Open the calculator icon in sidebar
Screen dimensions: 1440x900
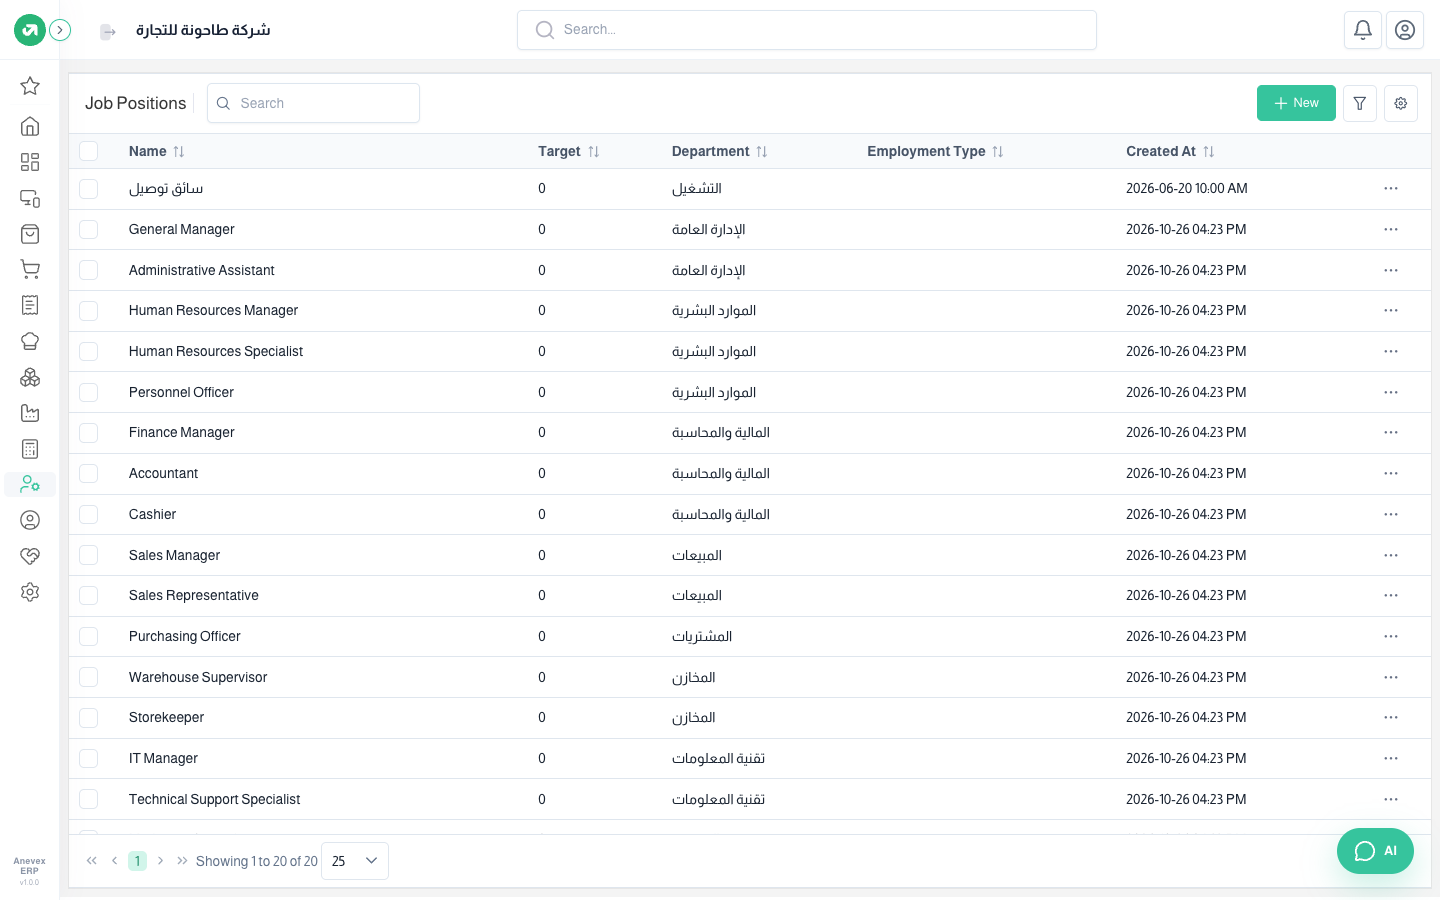[30, 449]
